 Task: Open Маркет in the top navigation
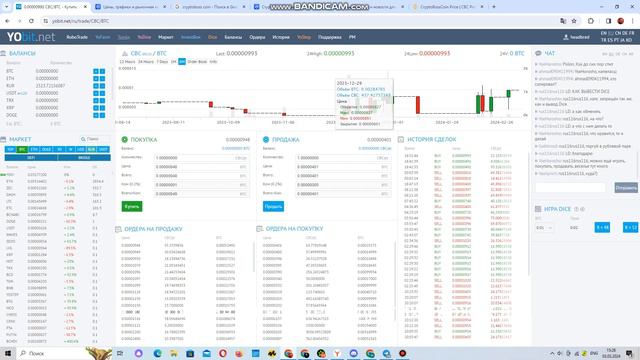click(166, 37)
